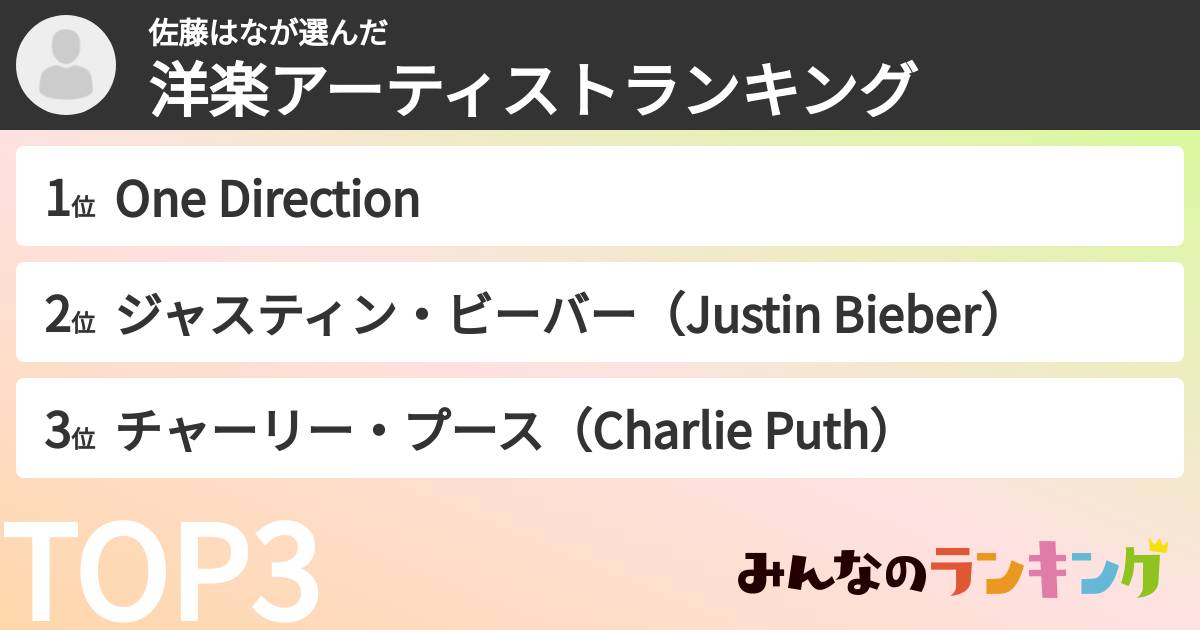Select the チャーリー・プース katakana name
This screenshot has height=630, width=1200.
(x=331, y=431)
